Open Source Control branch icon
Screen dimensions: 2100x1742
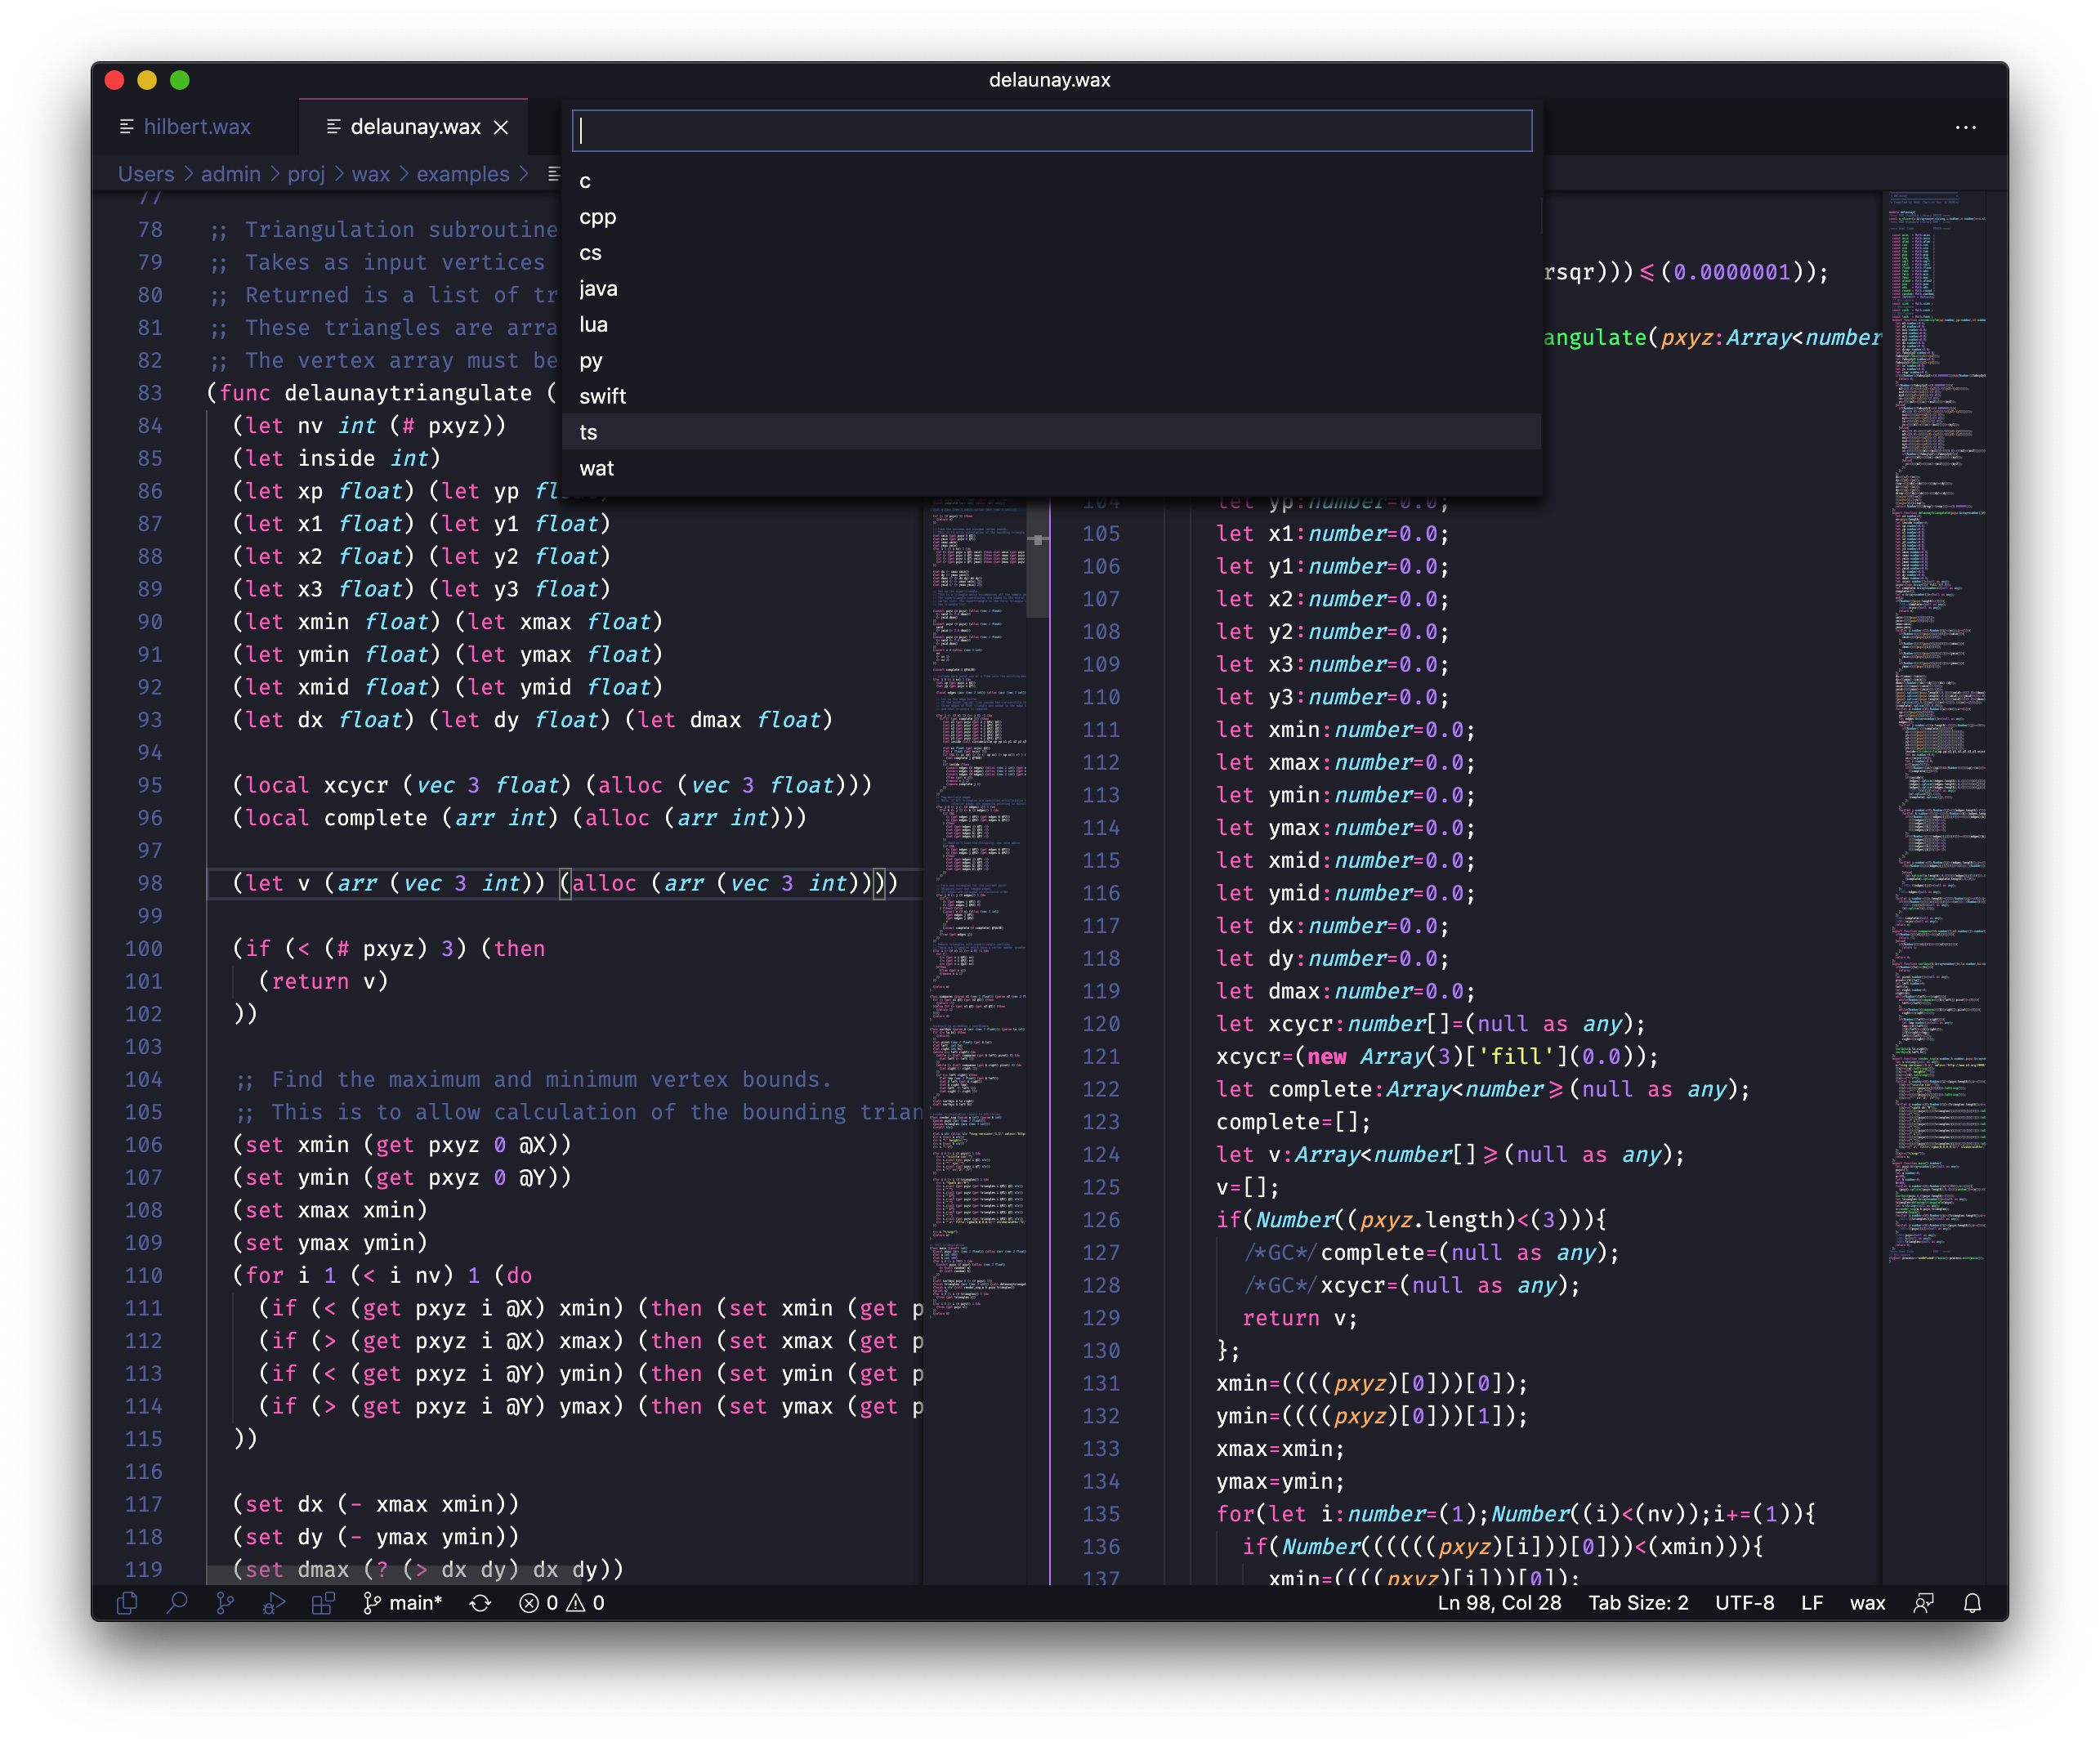coord(225,1603)
